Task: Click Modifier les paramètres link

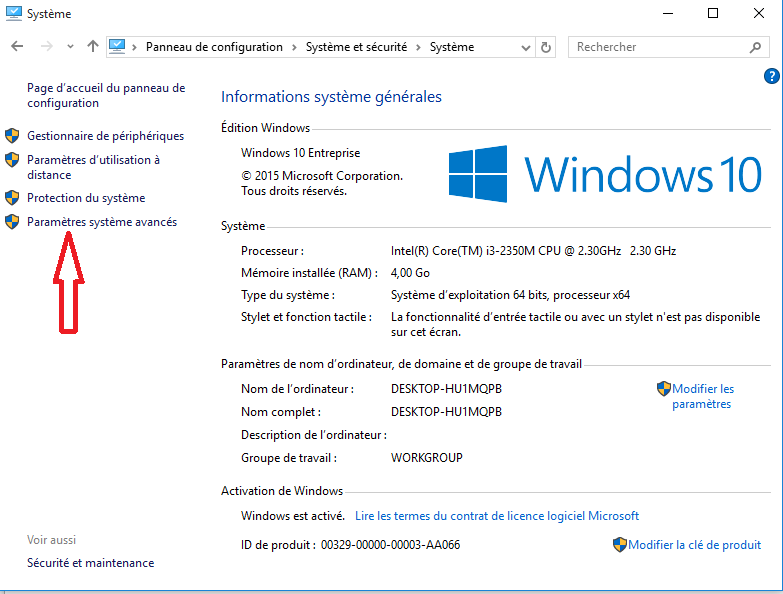Action: click(703, 396)
